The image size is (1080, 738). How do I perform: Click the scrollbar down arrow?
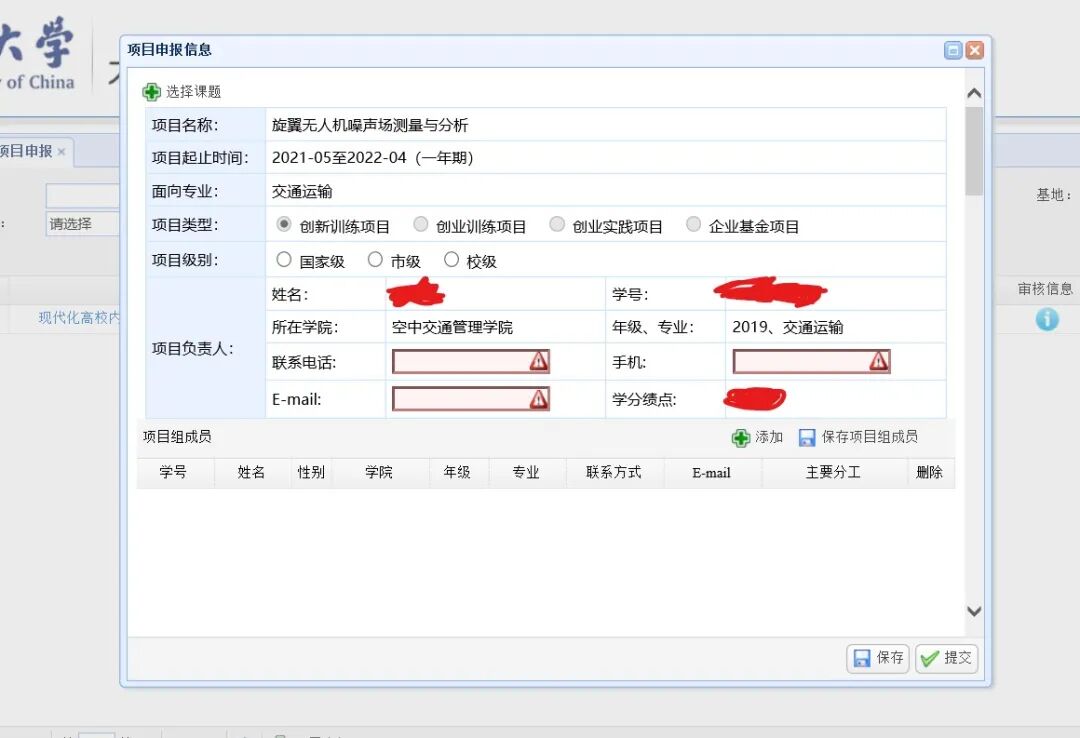click(974, 611)
